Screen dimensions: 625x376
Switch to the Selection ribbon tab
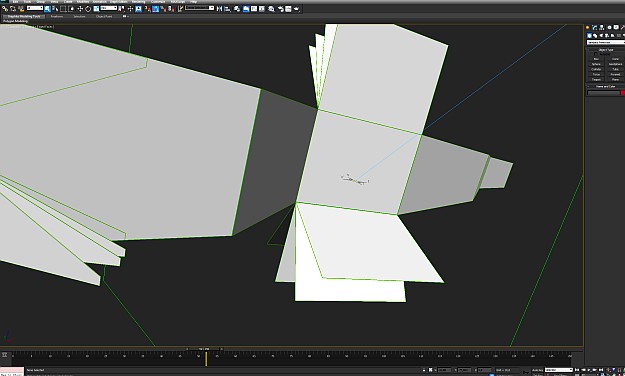[x=79, y=16]
